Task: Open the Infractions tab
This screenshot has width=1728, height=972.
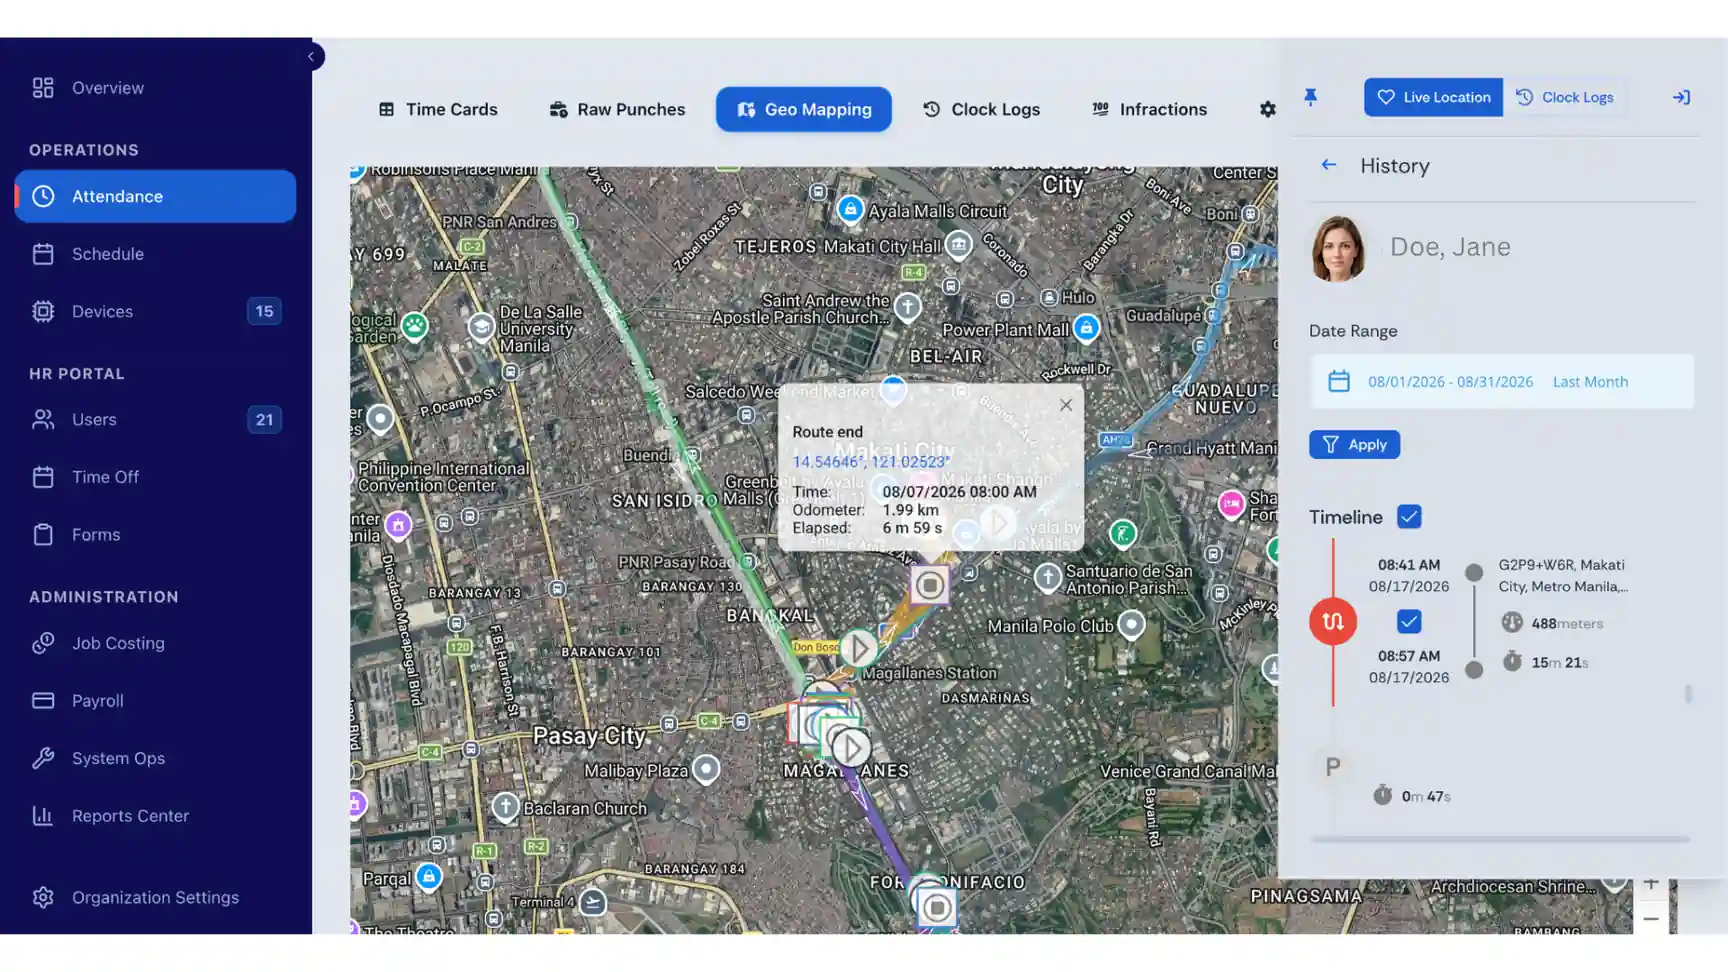Action: pos(1149,109)
